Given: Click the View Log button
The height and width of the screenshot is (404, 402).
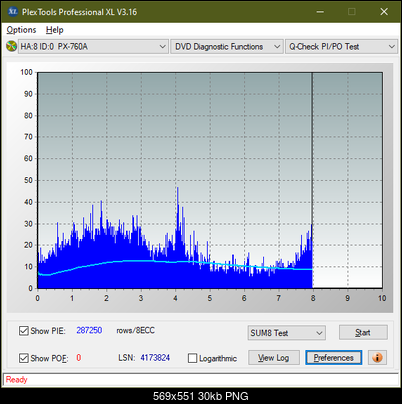Looking at the screenshot, I should click(274, 358).
